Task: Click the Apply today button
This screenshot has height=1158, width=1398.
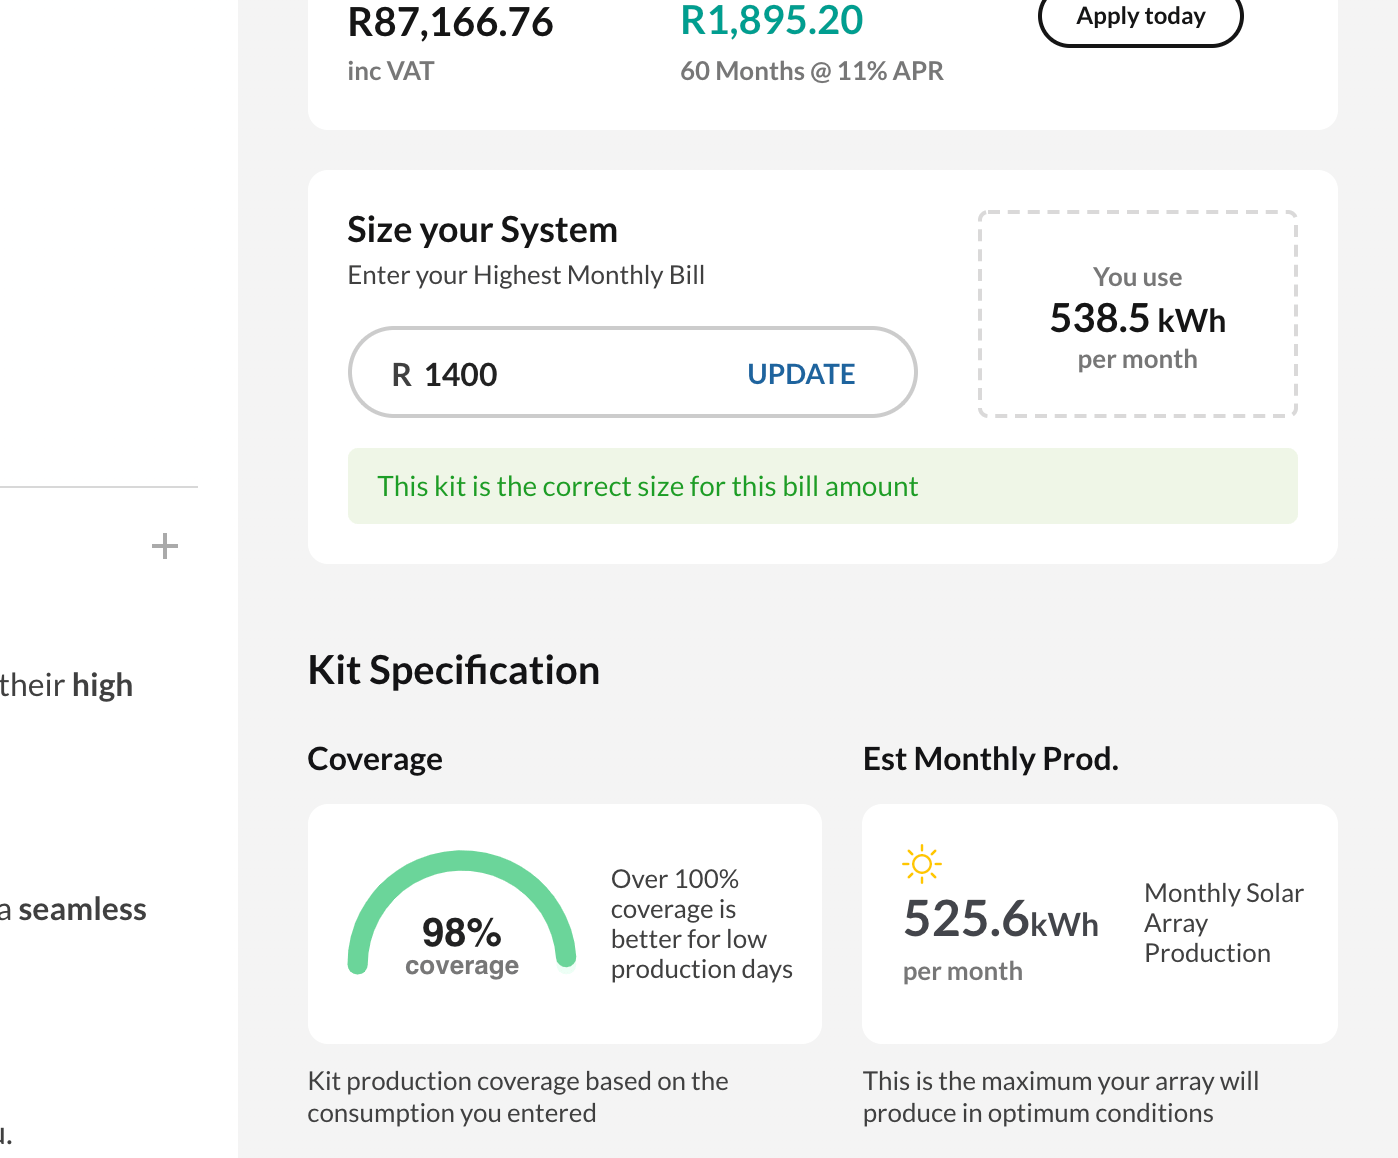Action: coord(1141,17)
